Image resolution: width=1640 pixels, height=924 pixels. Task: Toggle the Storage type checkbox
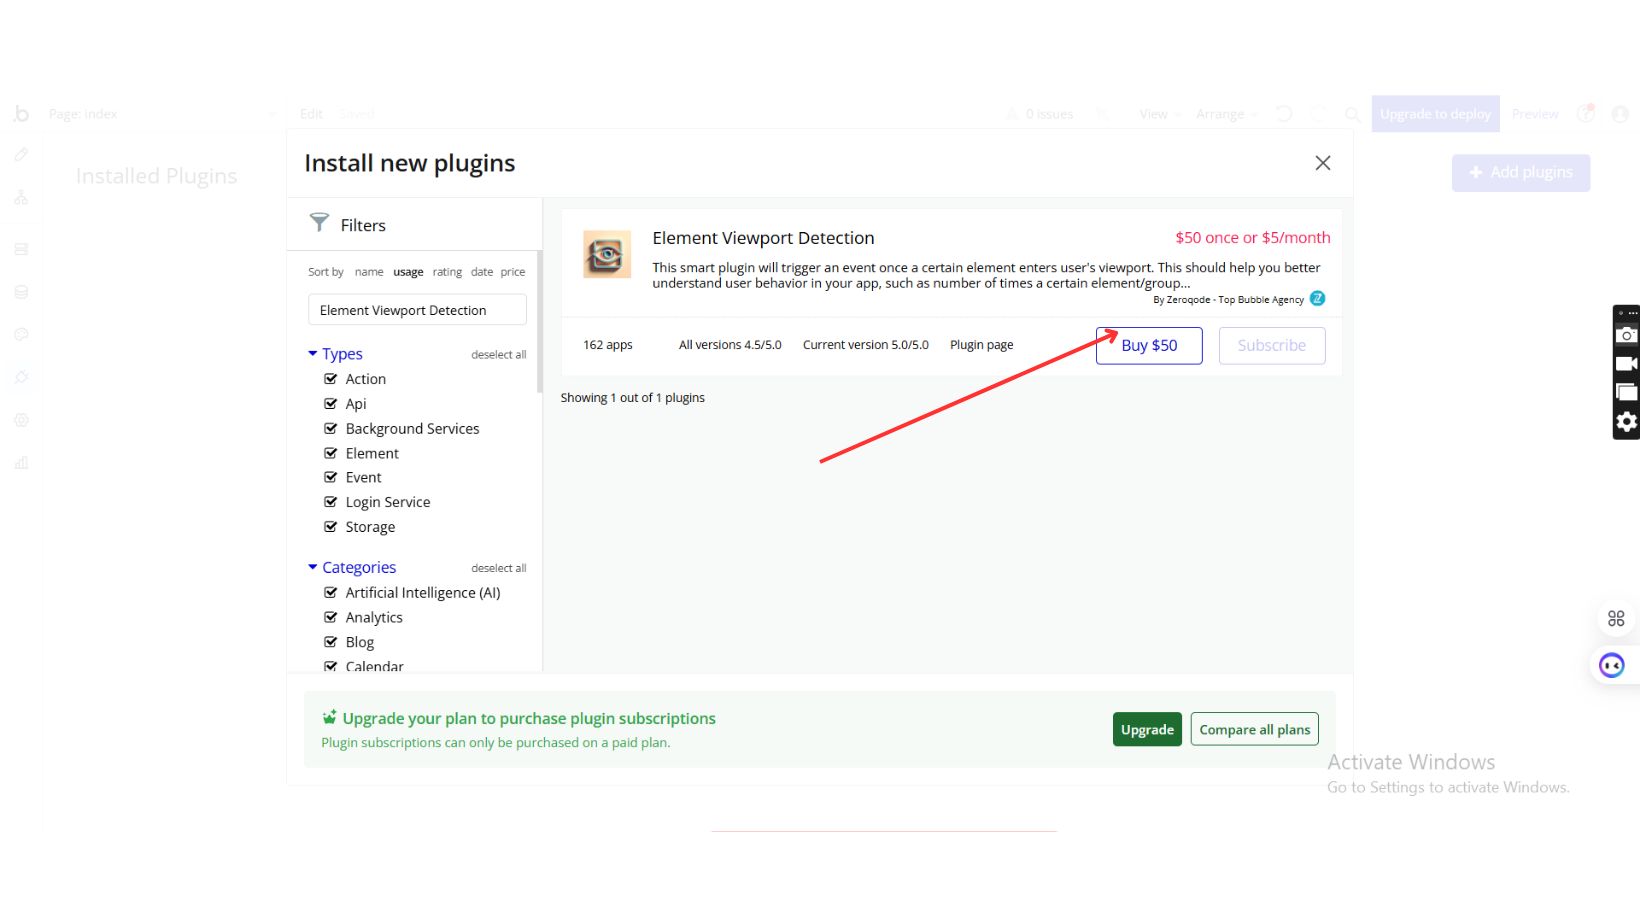[330, 527]
